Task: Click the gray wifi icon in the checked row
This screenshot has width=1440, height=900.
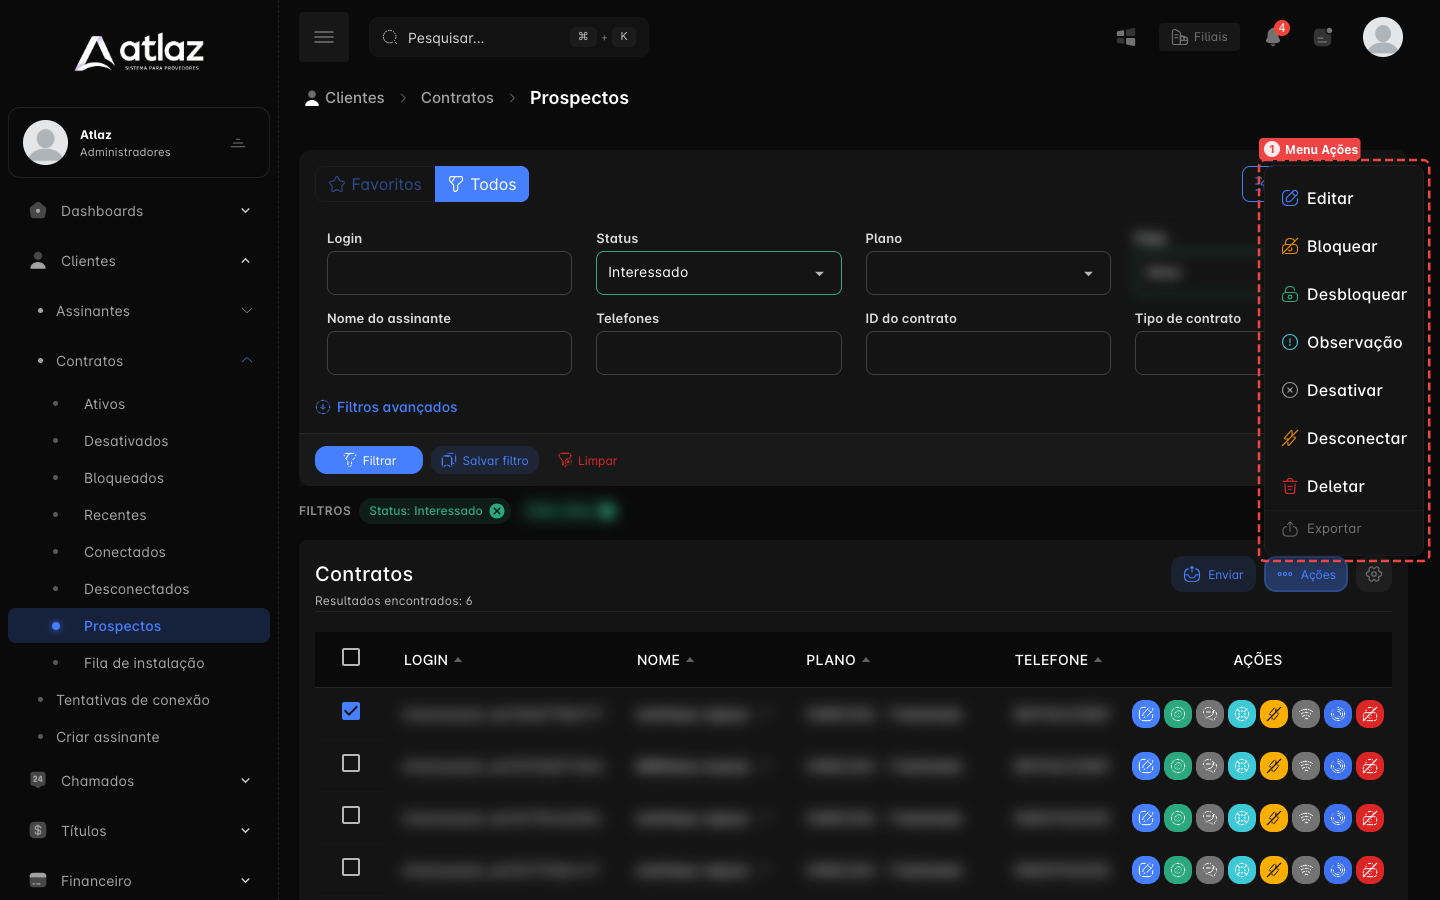Action: point(1306,714)
